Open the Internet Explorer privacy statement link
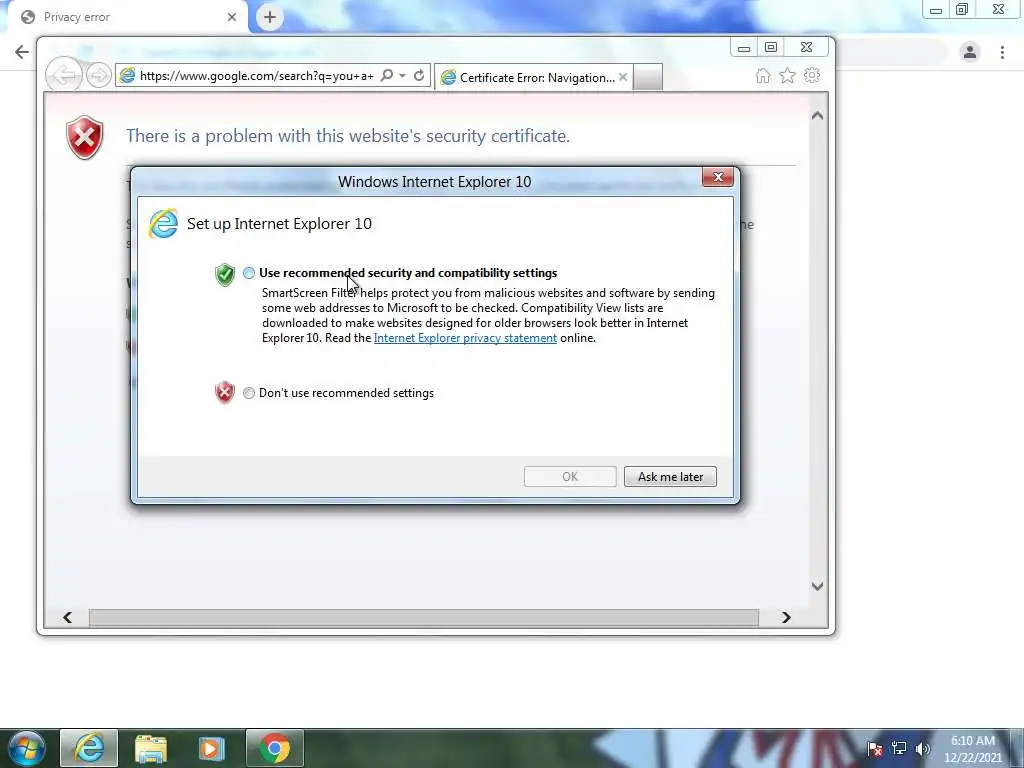Image resolution: width=1024 pixels, height=768 pixels. coord(465,338)
